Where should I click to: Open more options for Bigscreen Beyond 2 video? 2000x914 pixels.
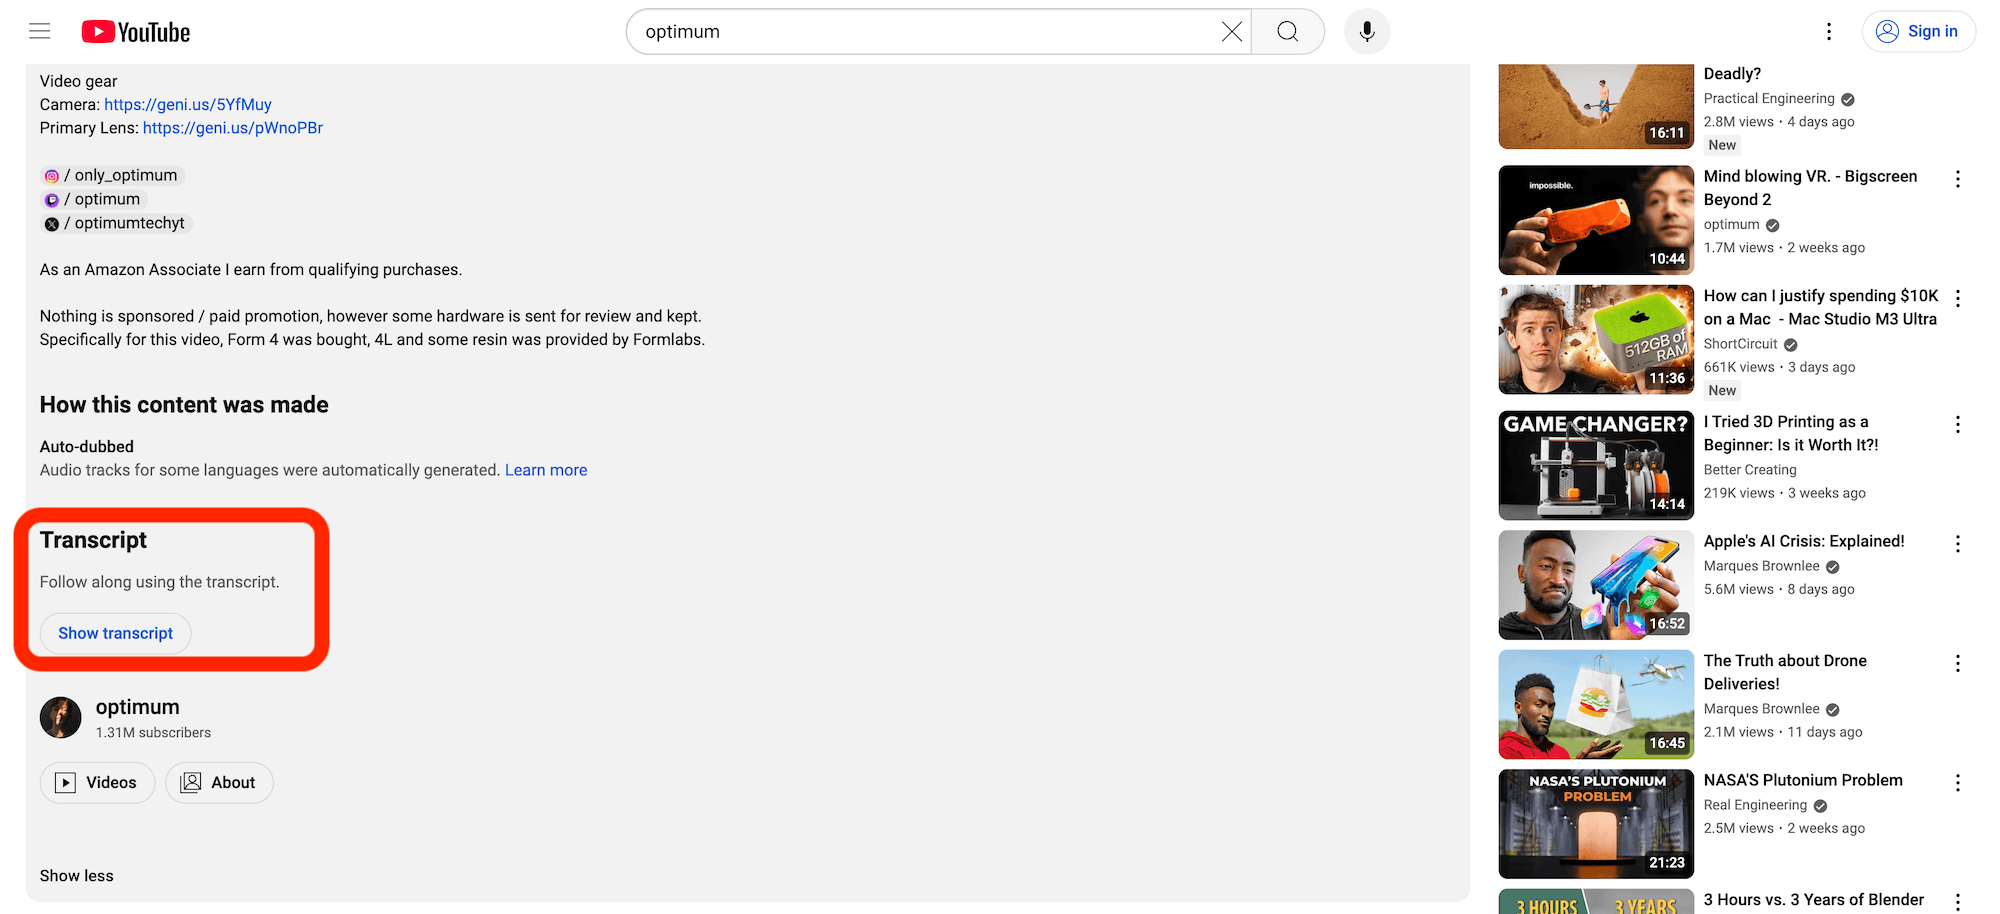point(1958,179)
